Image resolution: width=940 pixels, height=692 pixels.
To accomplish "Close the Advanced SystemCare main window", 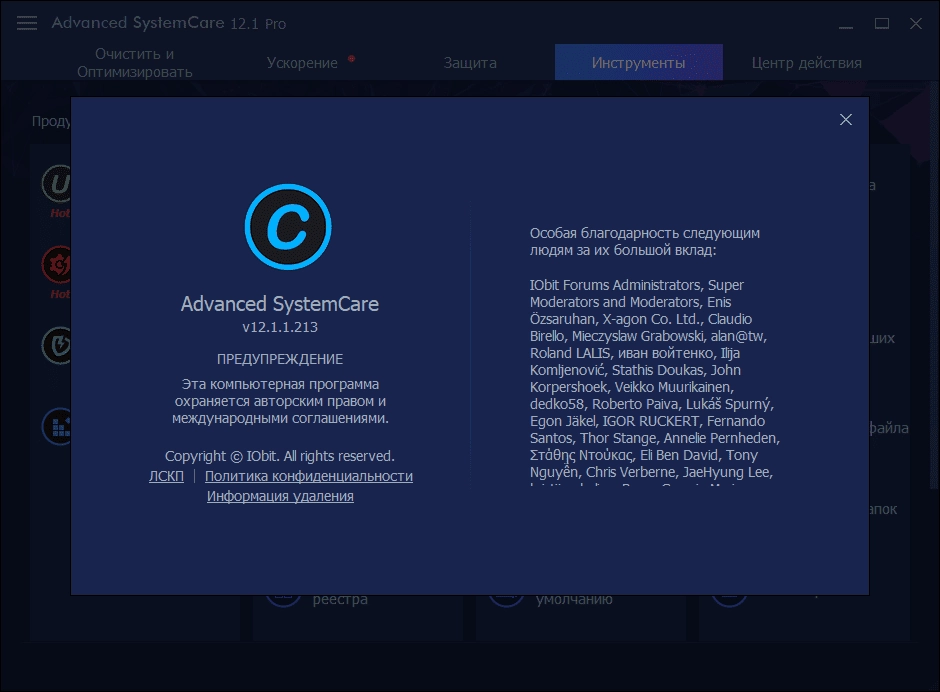I will click(915, 23).
